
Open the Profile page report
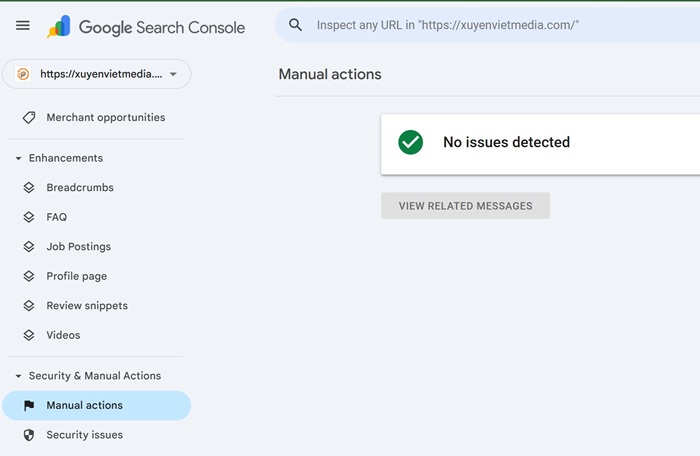(96, 276)
